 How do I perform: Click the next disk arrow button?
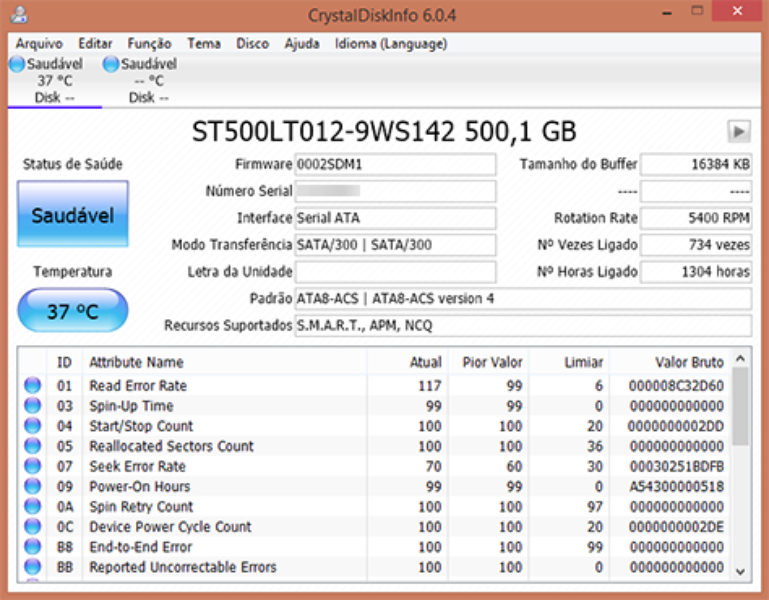point(739,131)
